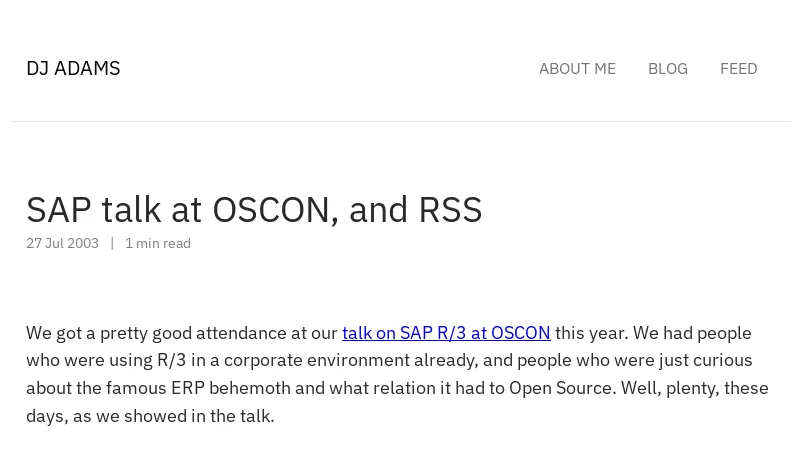Click the post date '27 Jul 2003'
800x450 pixels.
click(x=62, y=243)
